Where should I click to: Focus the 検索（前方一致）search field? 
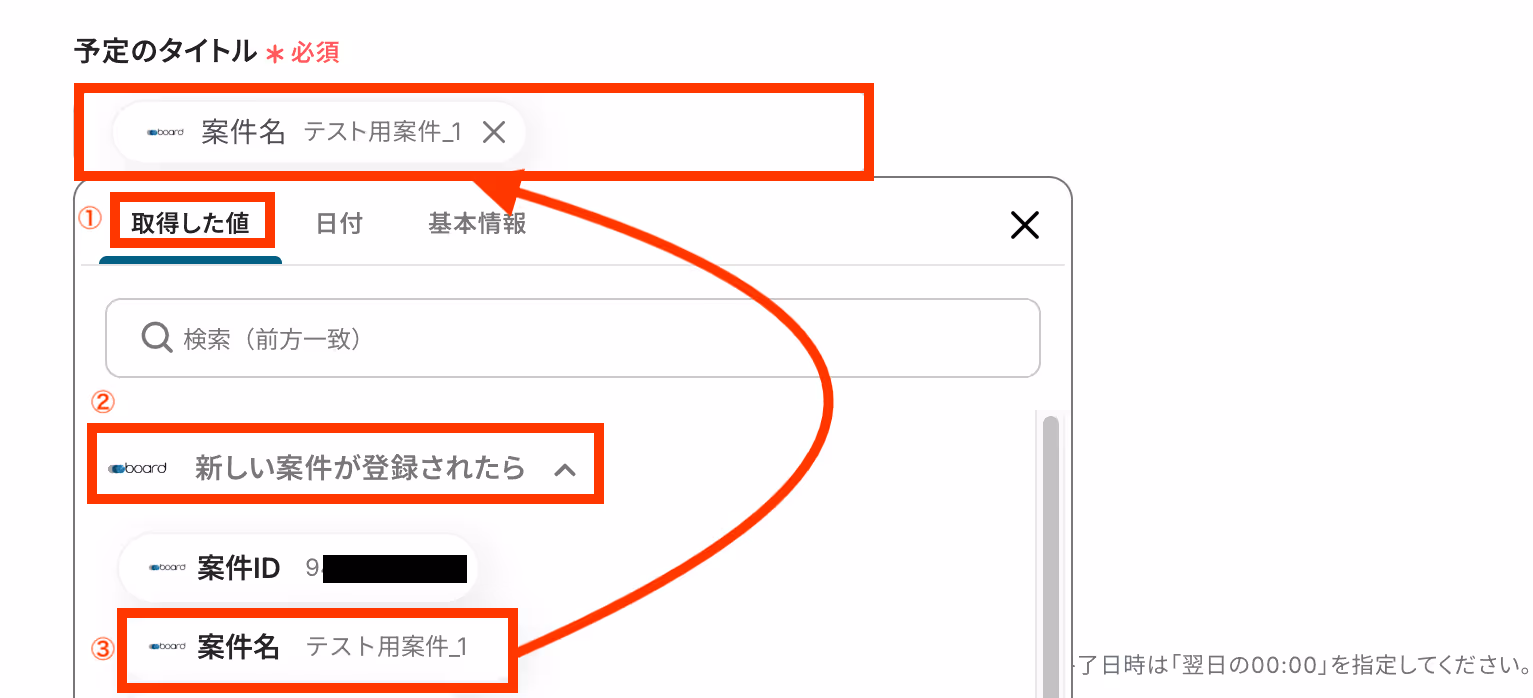573,338
